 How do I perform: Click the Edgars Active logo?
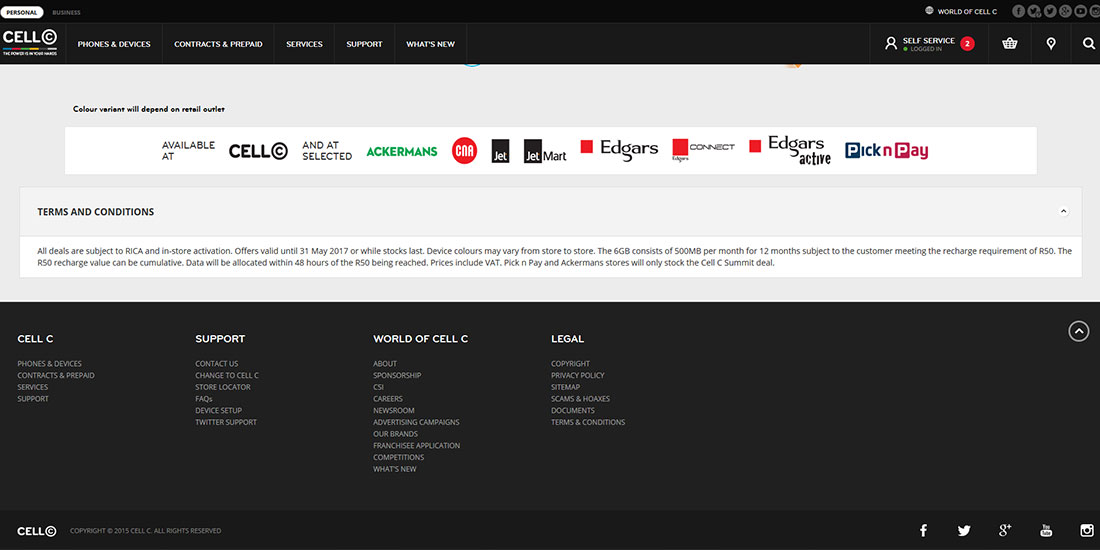click(x=790, y=149)
